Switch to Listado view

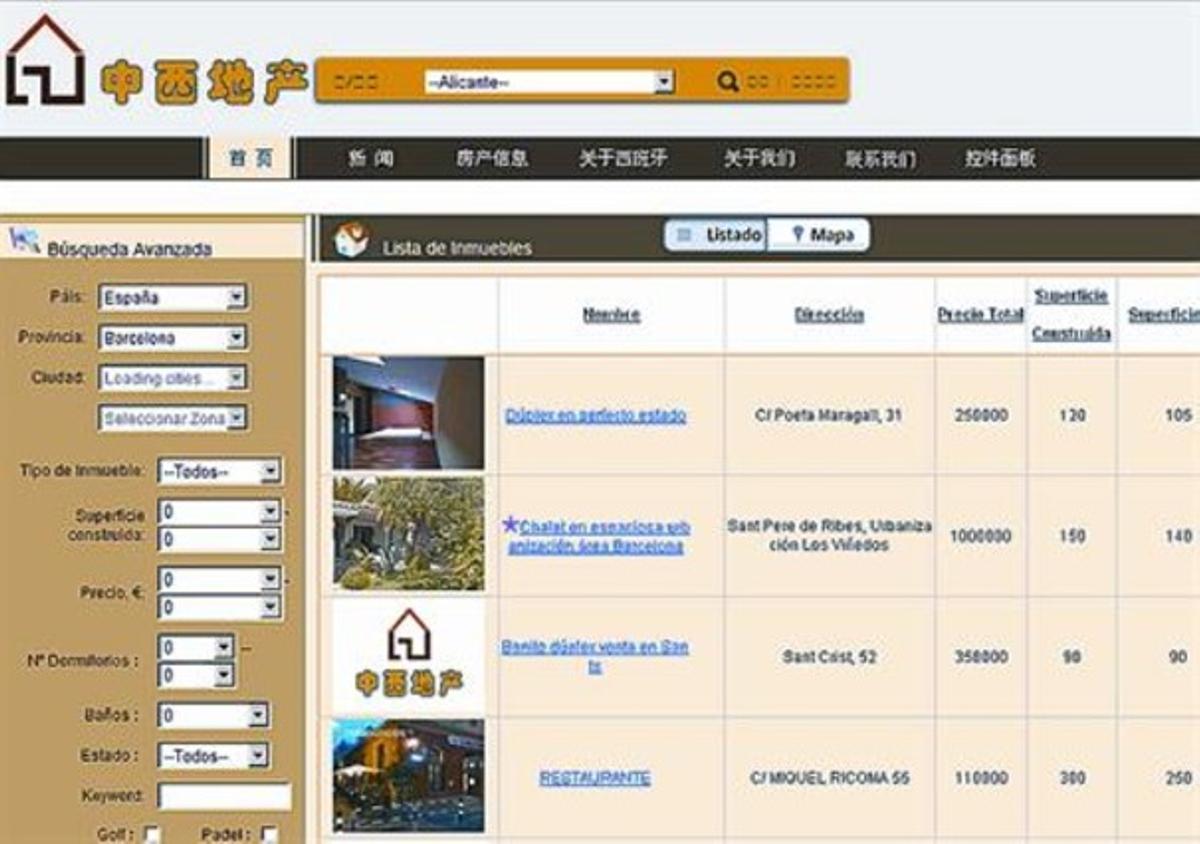(716, 235)
